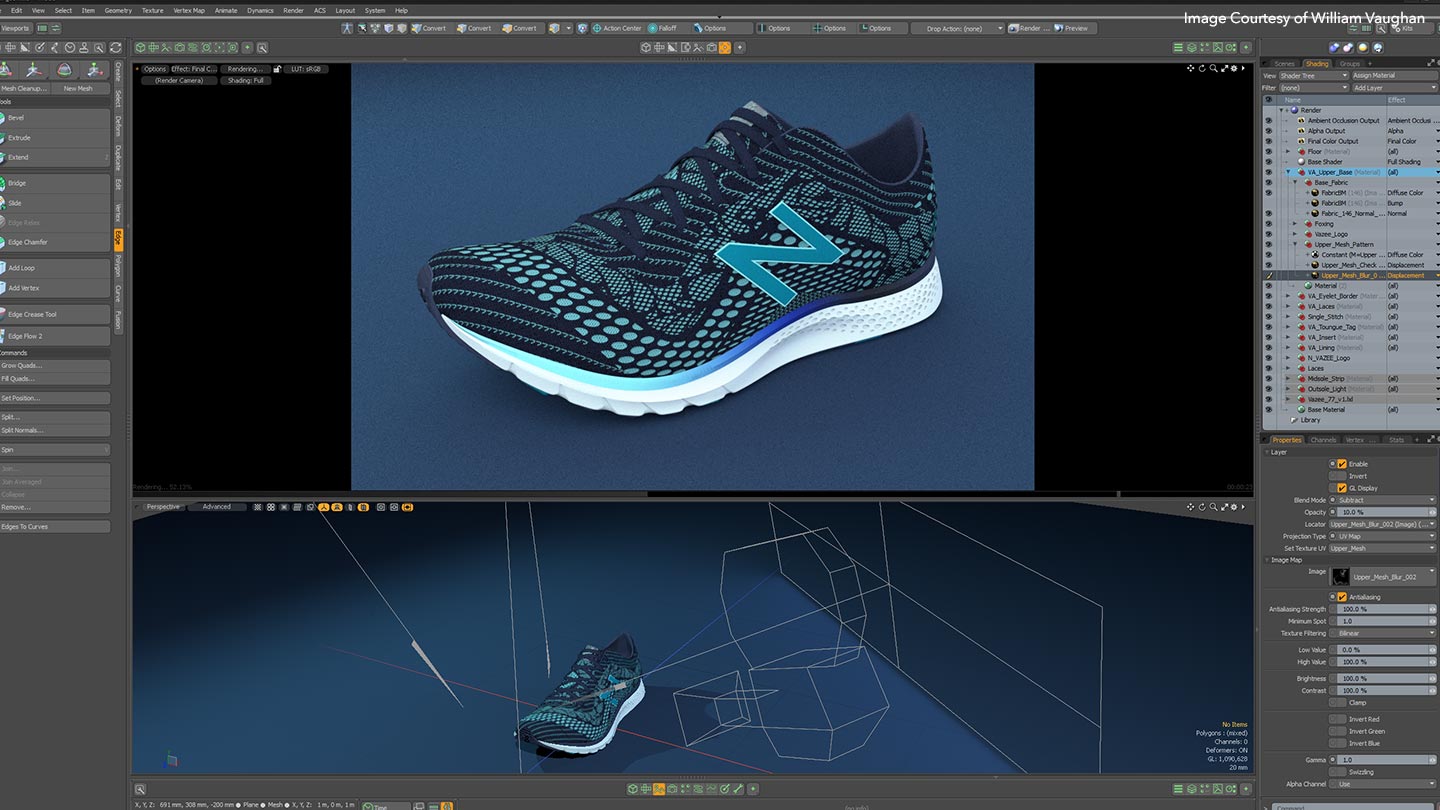The image size is (1440, 810).
Task: Click the Assign Material button
Action: click(1374, 75)
